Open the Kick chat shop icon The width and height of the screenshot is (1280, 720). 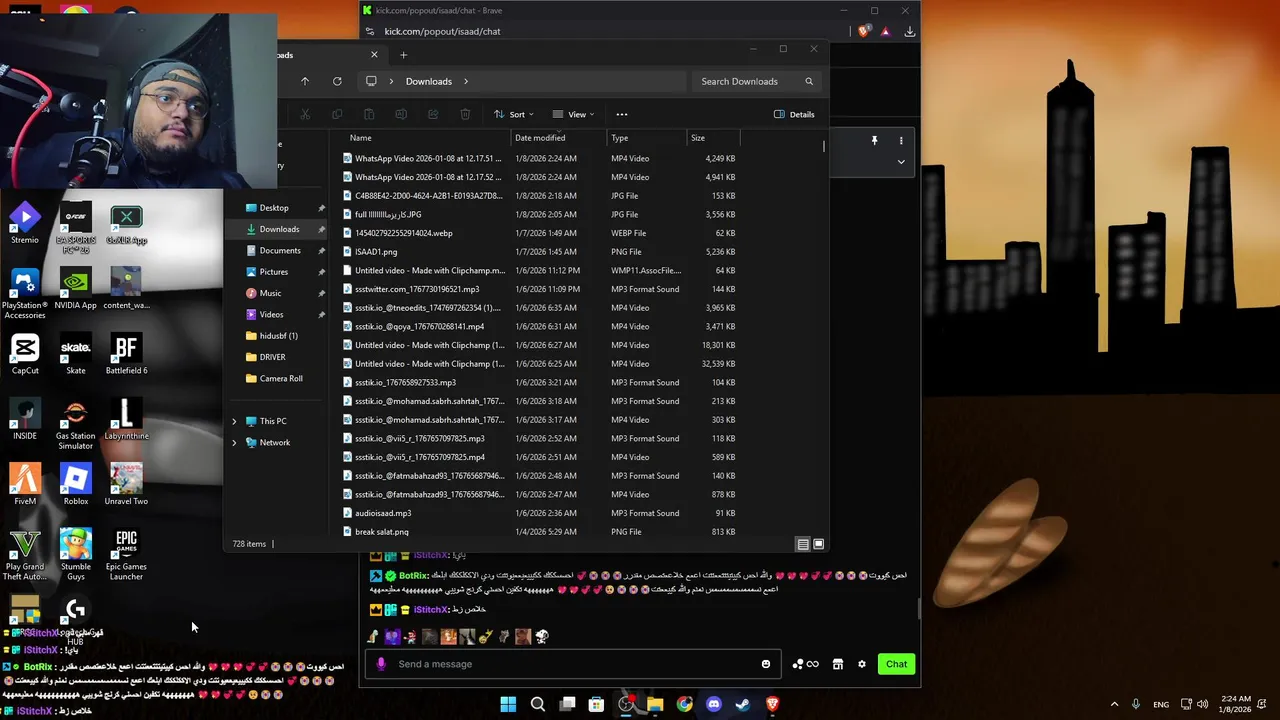(x=838, y=664)
